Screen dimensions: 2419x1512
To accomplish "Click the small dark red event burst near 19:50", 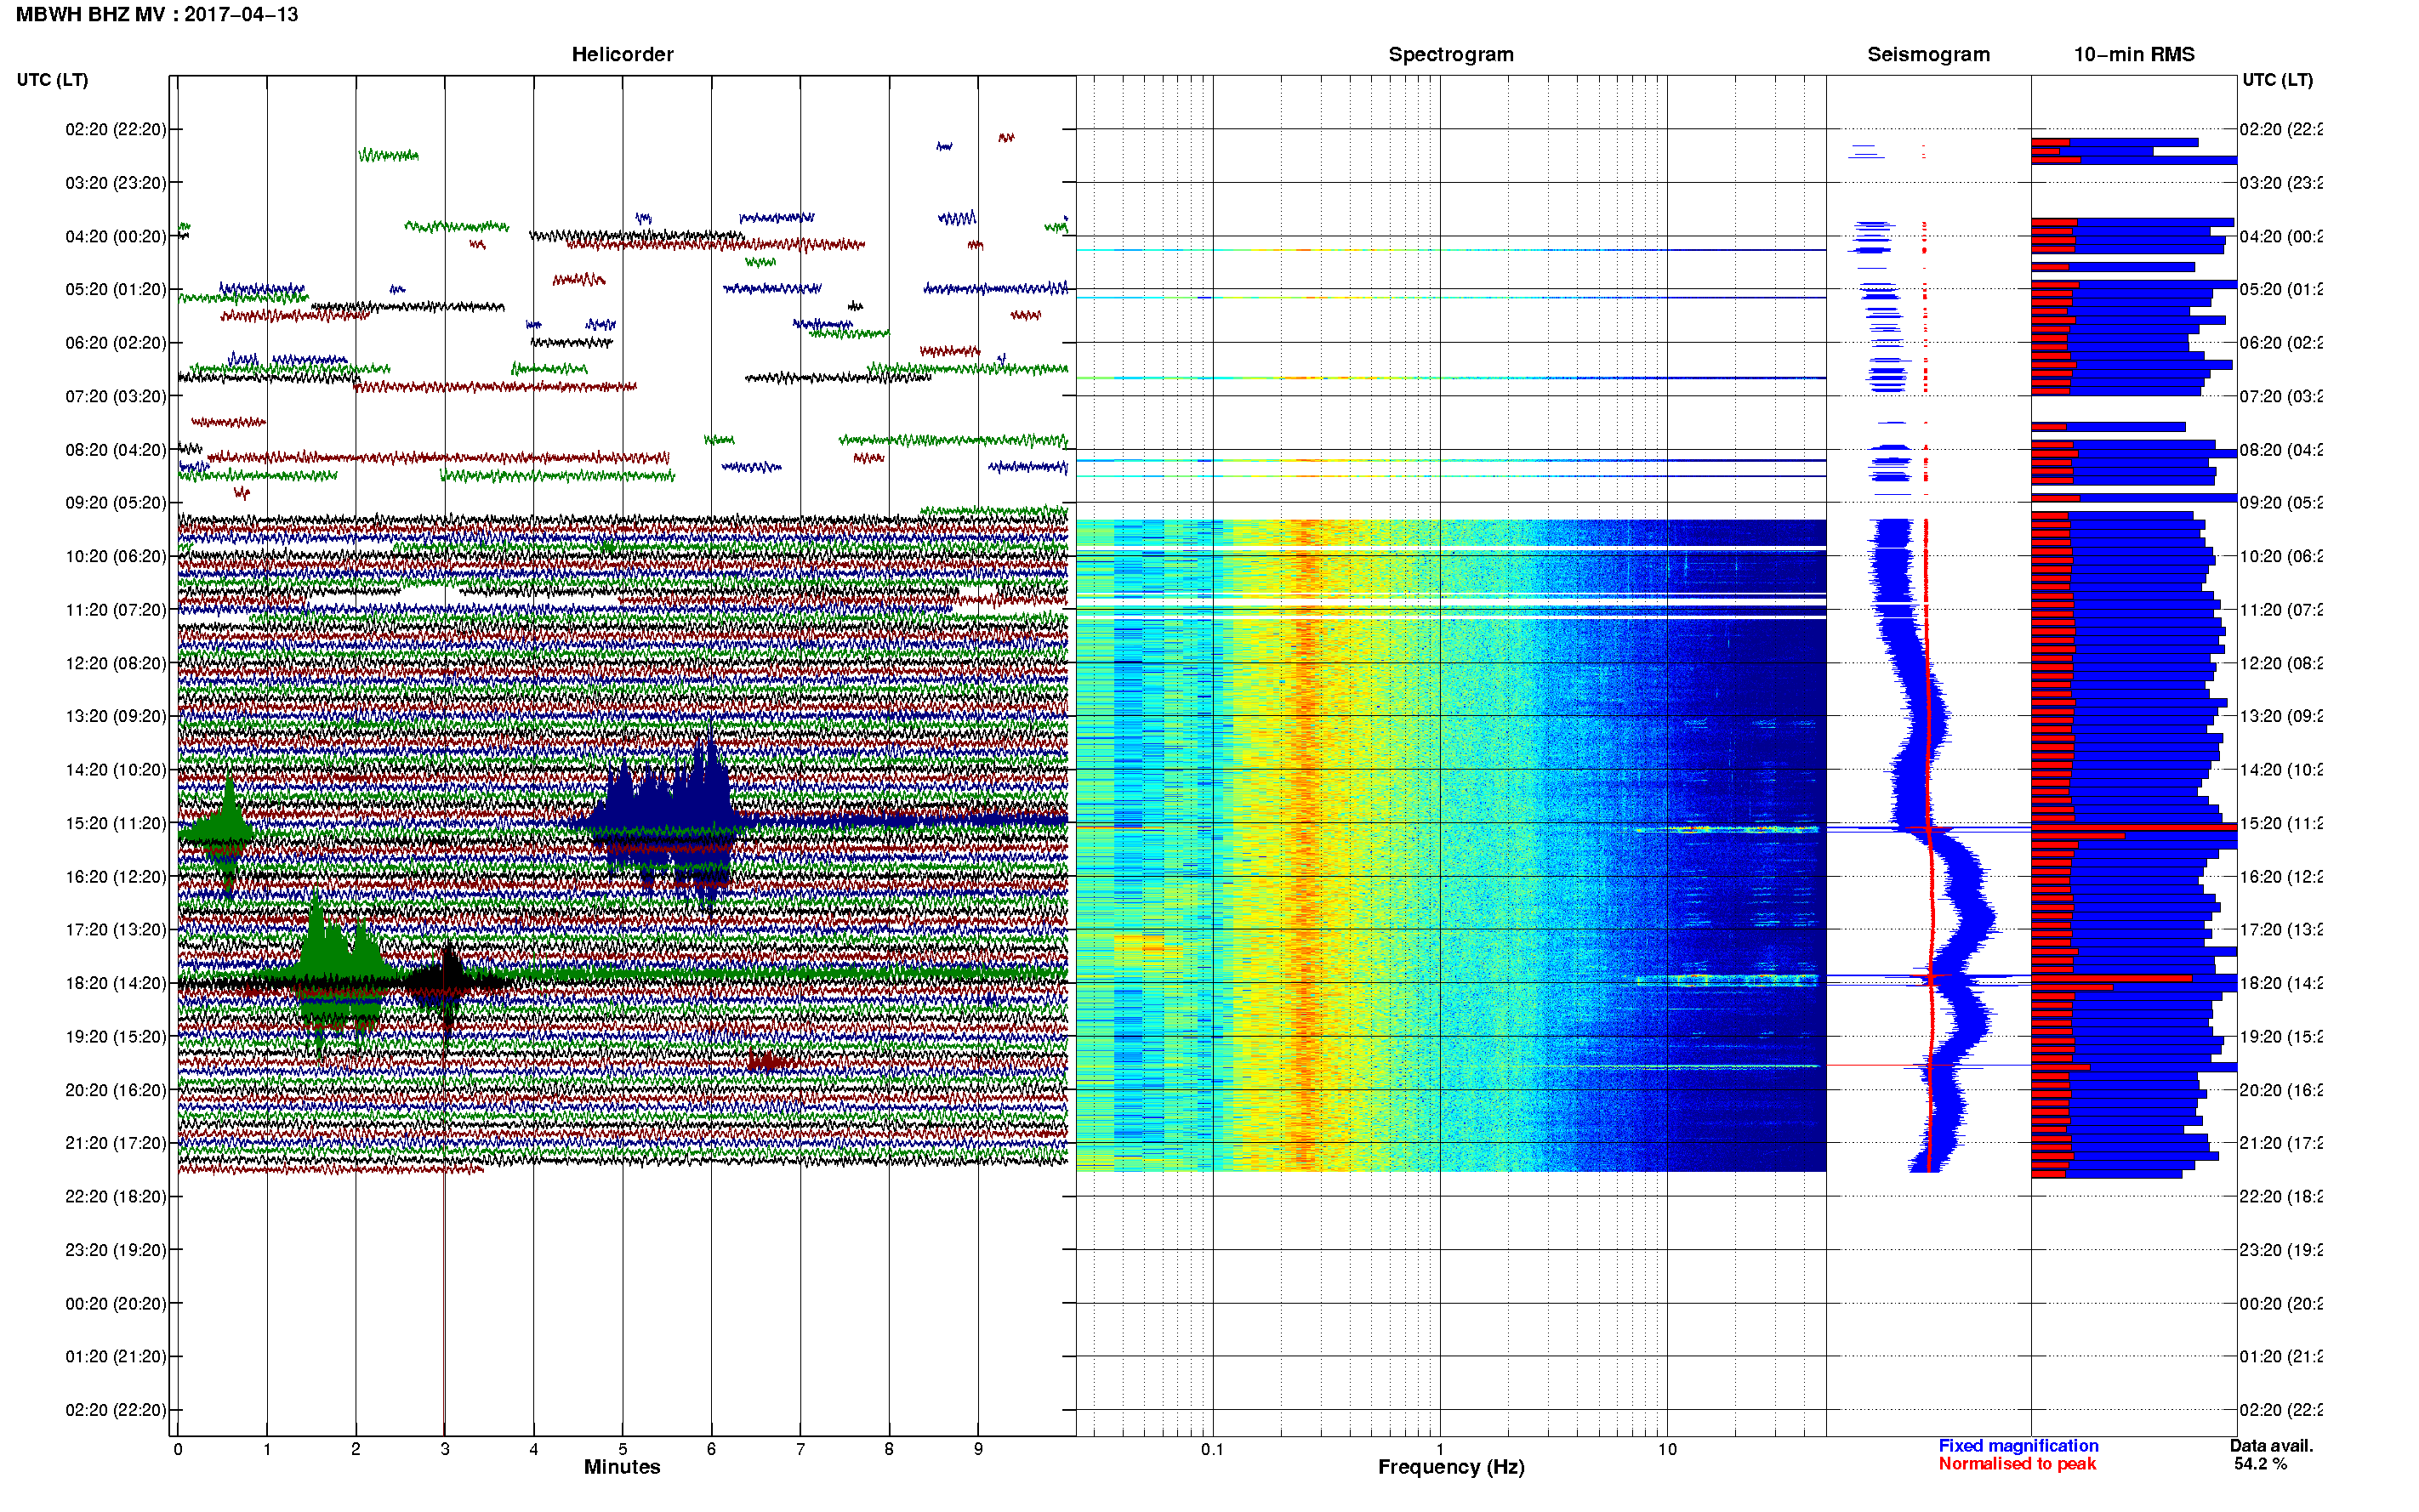I will point(769,1061).
